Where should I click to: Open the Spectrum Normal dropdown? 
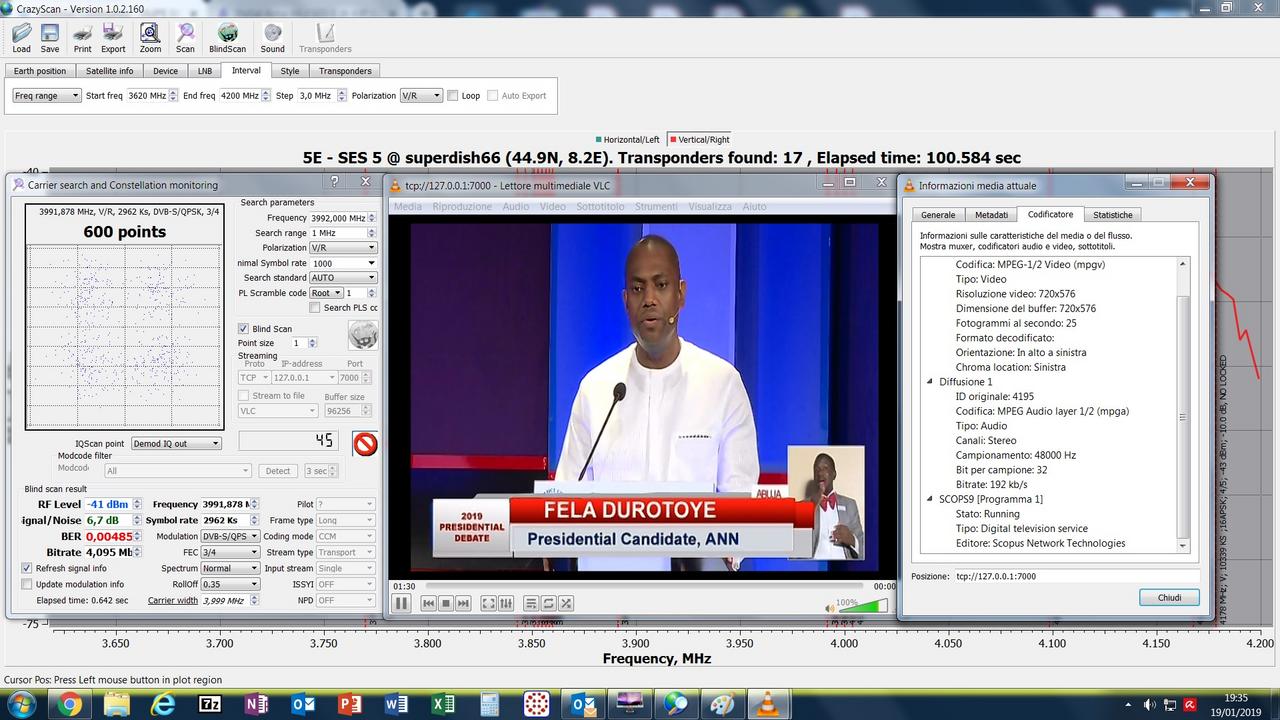click(x=229, y=568)
